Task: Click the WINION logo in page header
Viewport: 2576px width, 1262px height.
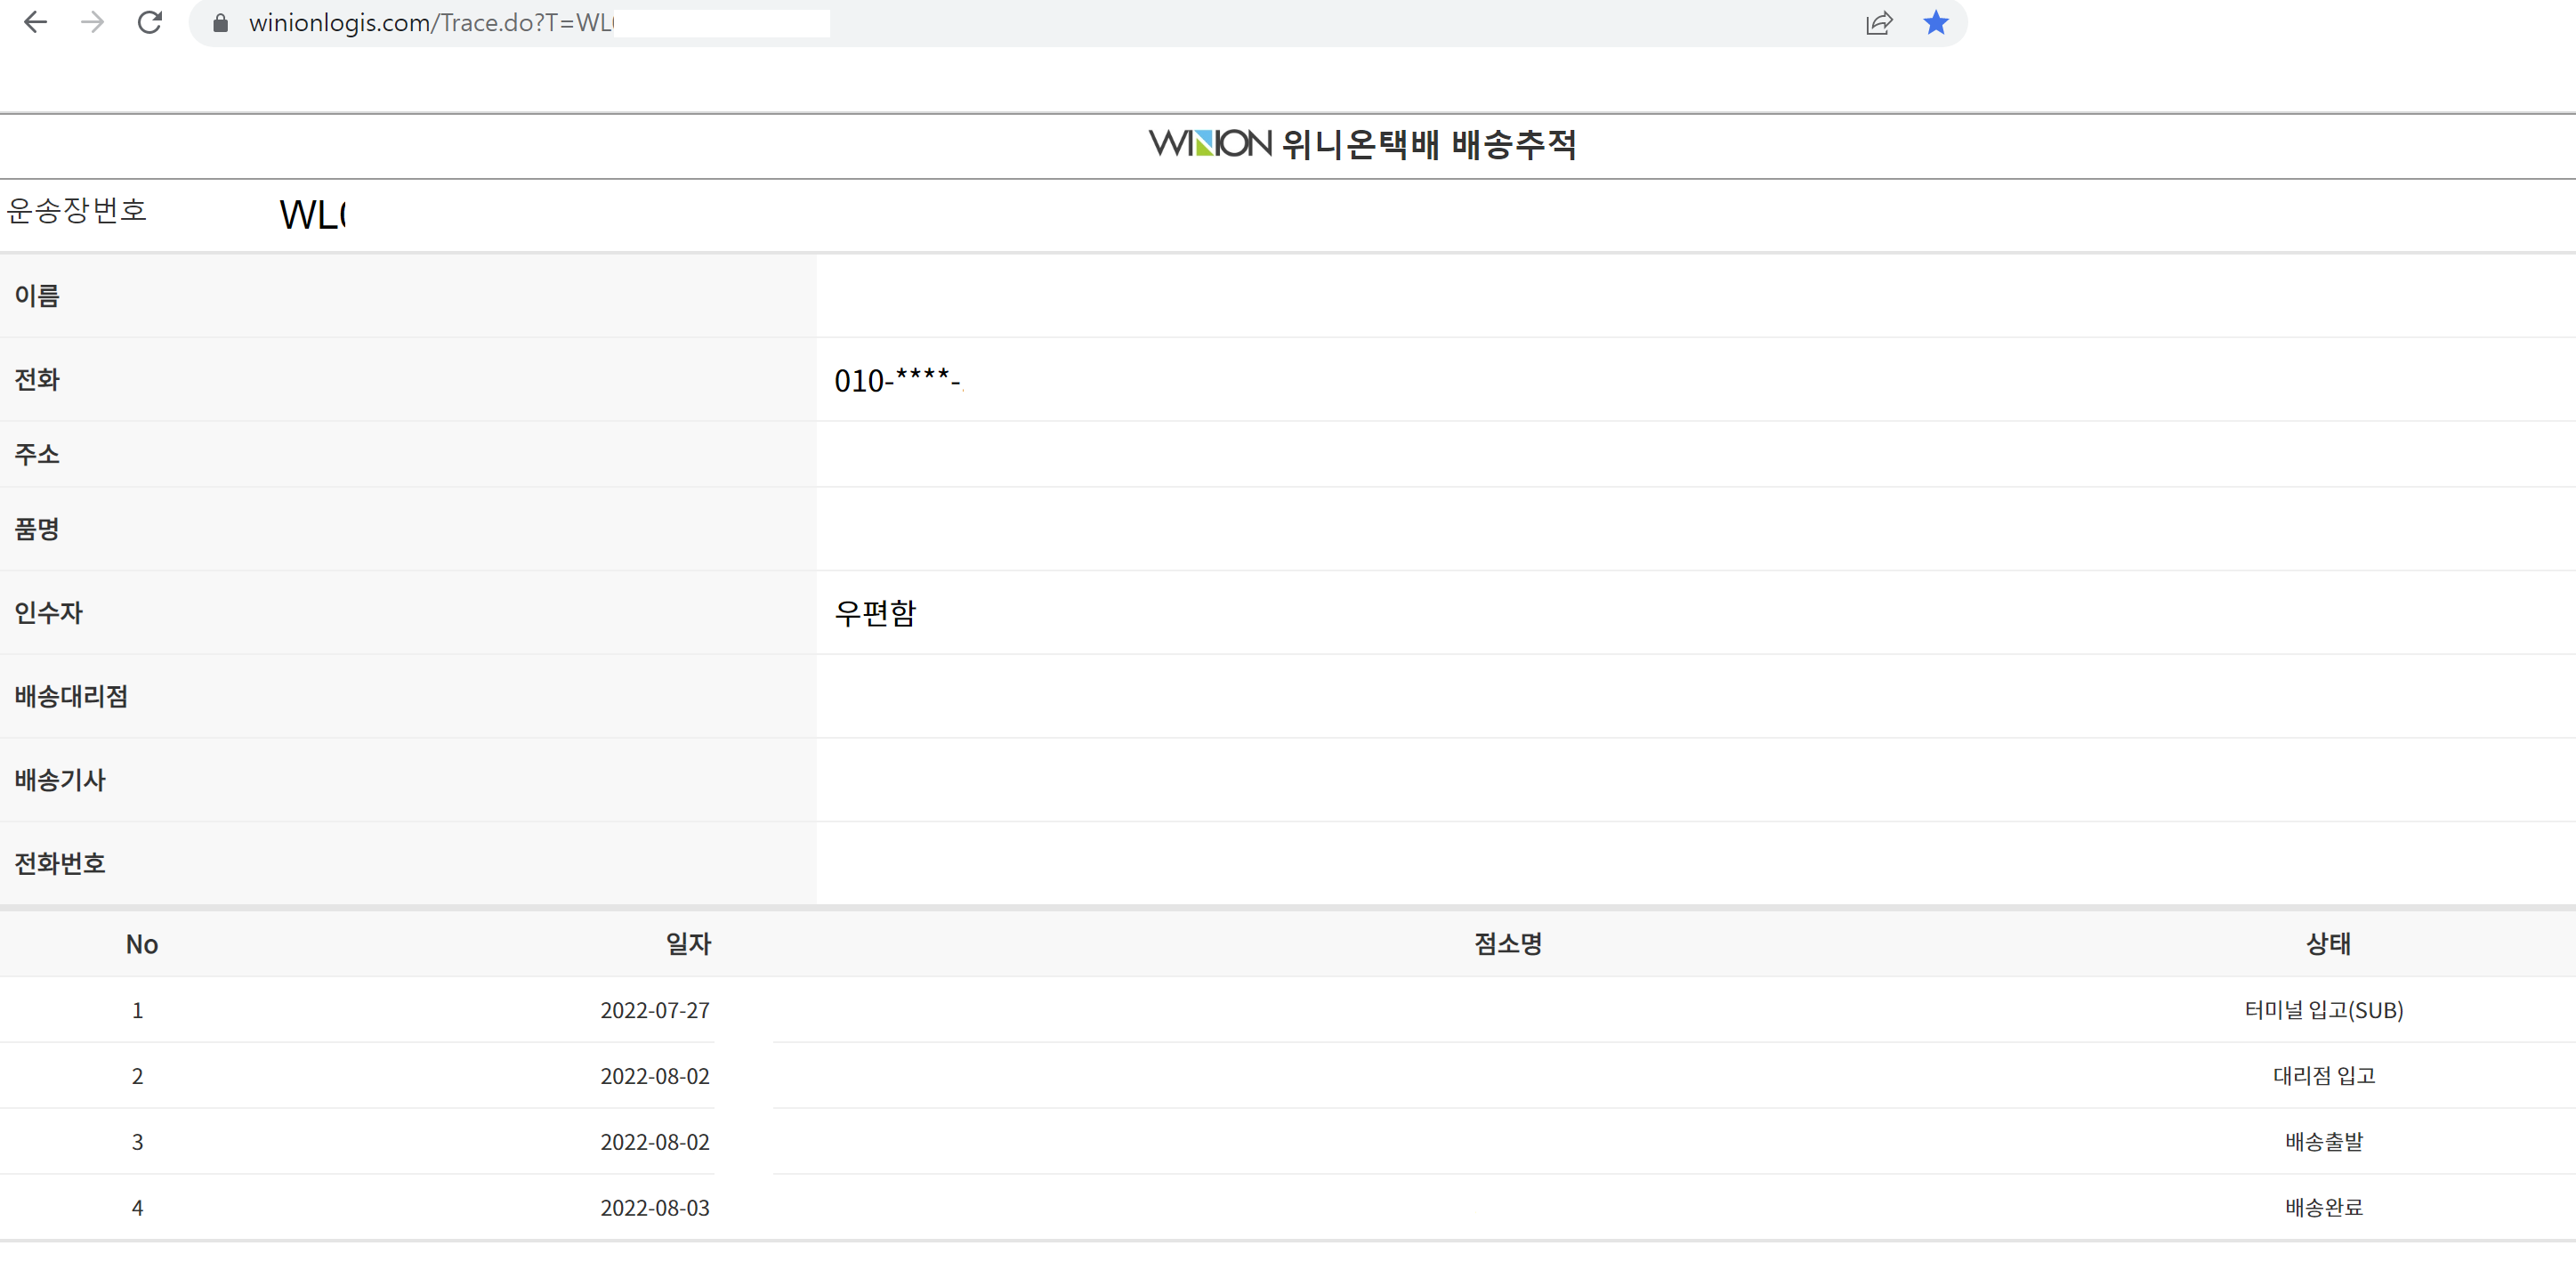Action: coord(1210,143)
